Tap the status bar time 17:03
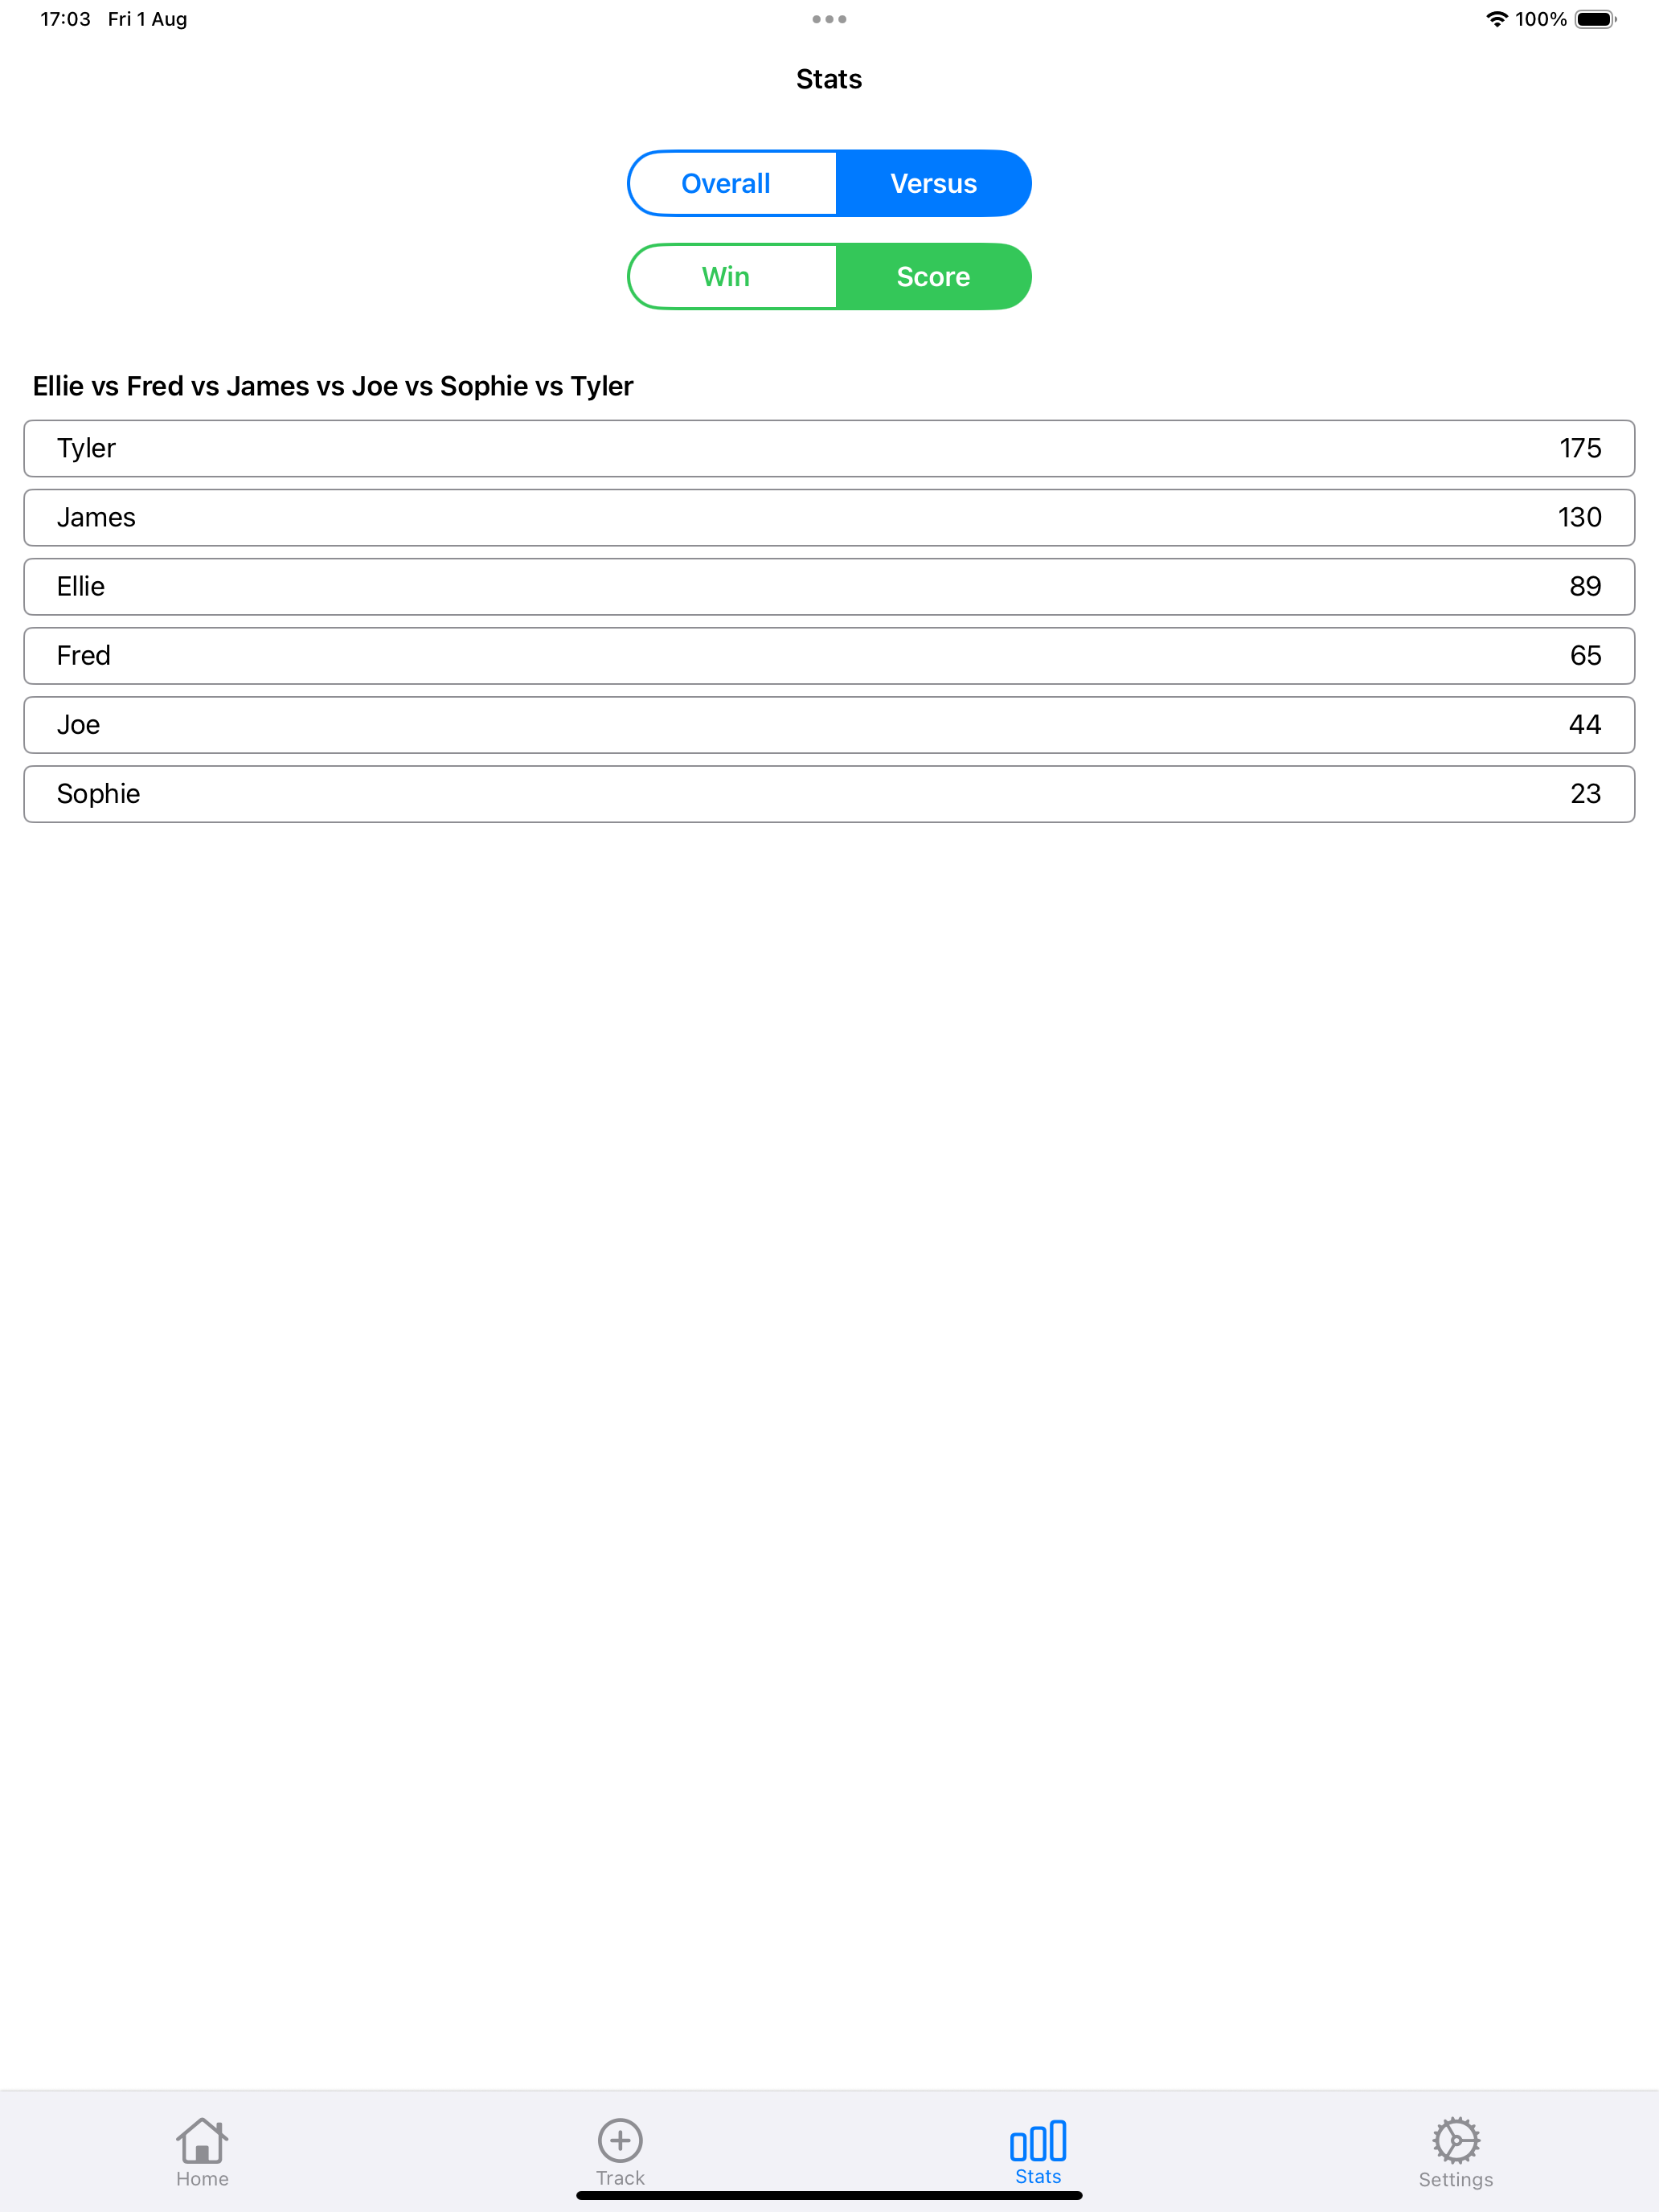Image resolution: width=1659 pixels, height=2212 pixels. (x=65, y=19)
